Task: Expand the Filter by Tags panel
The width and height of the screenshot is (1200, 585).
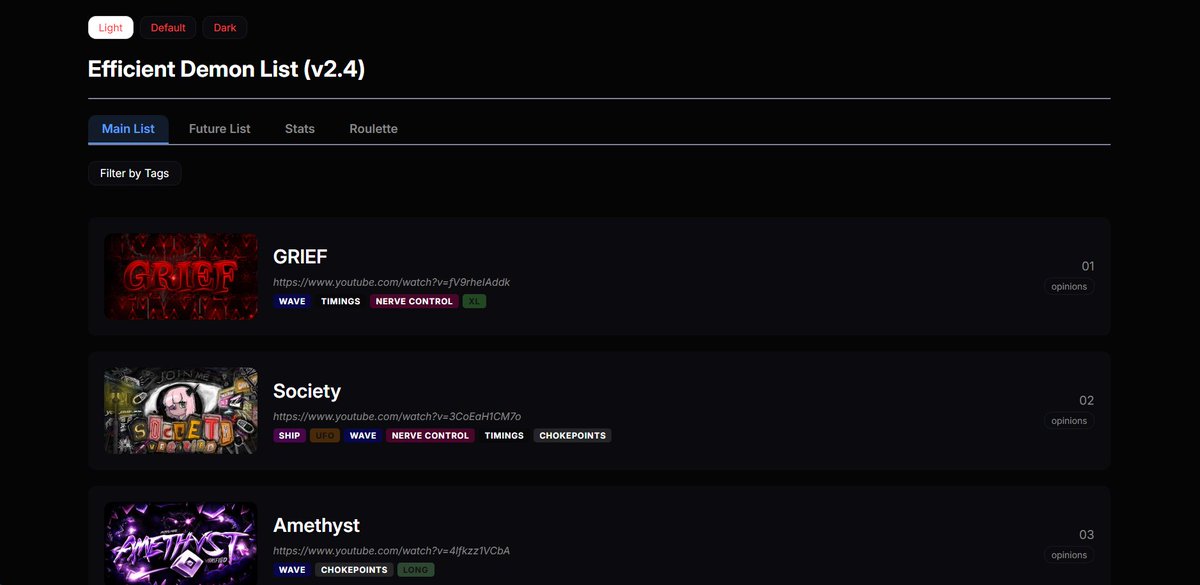Action: 135,173
